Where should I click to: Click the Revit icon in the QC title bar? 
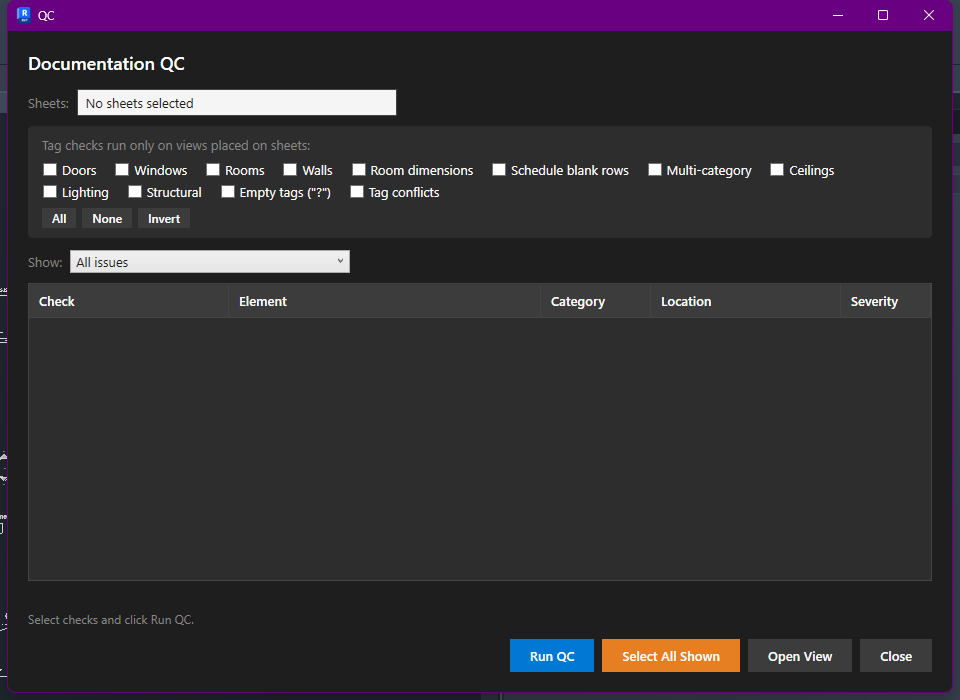24,15
